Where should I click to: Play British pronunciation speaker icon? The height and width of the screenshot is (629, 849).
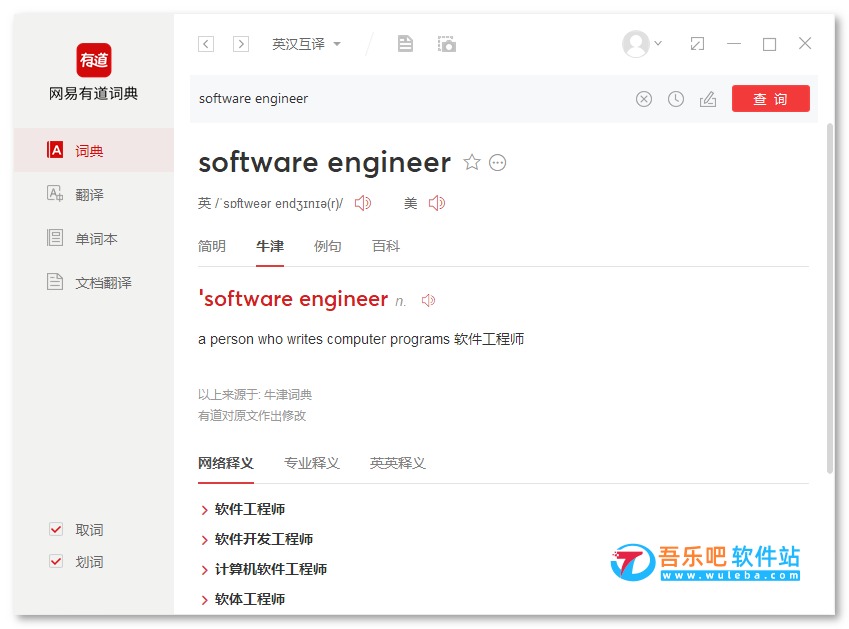point(363,203)
